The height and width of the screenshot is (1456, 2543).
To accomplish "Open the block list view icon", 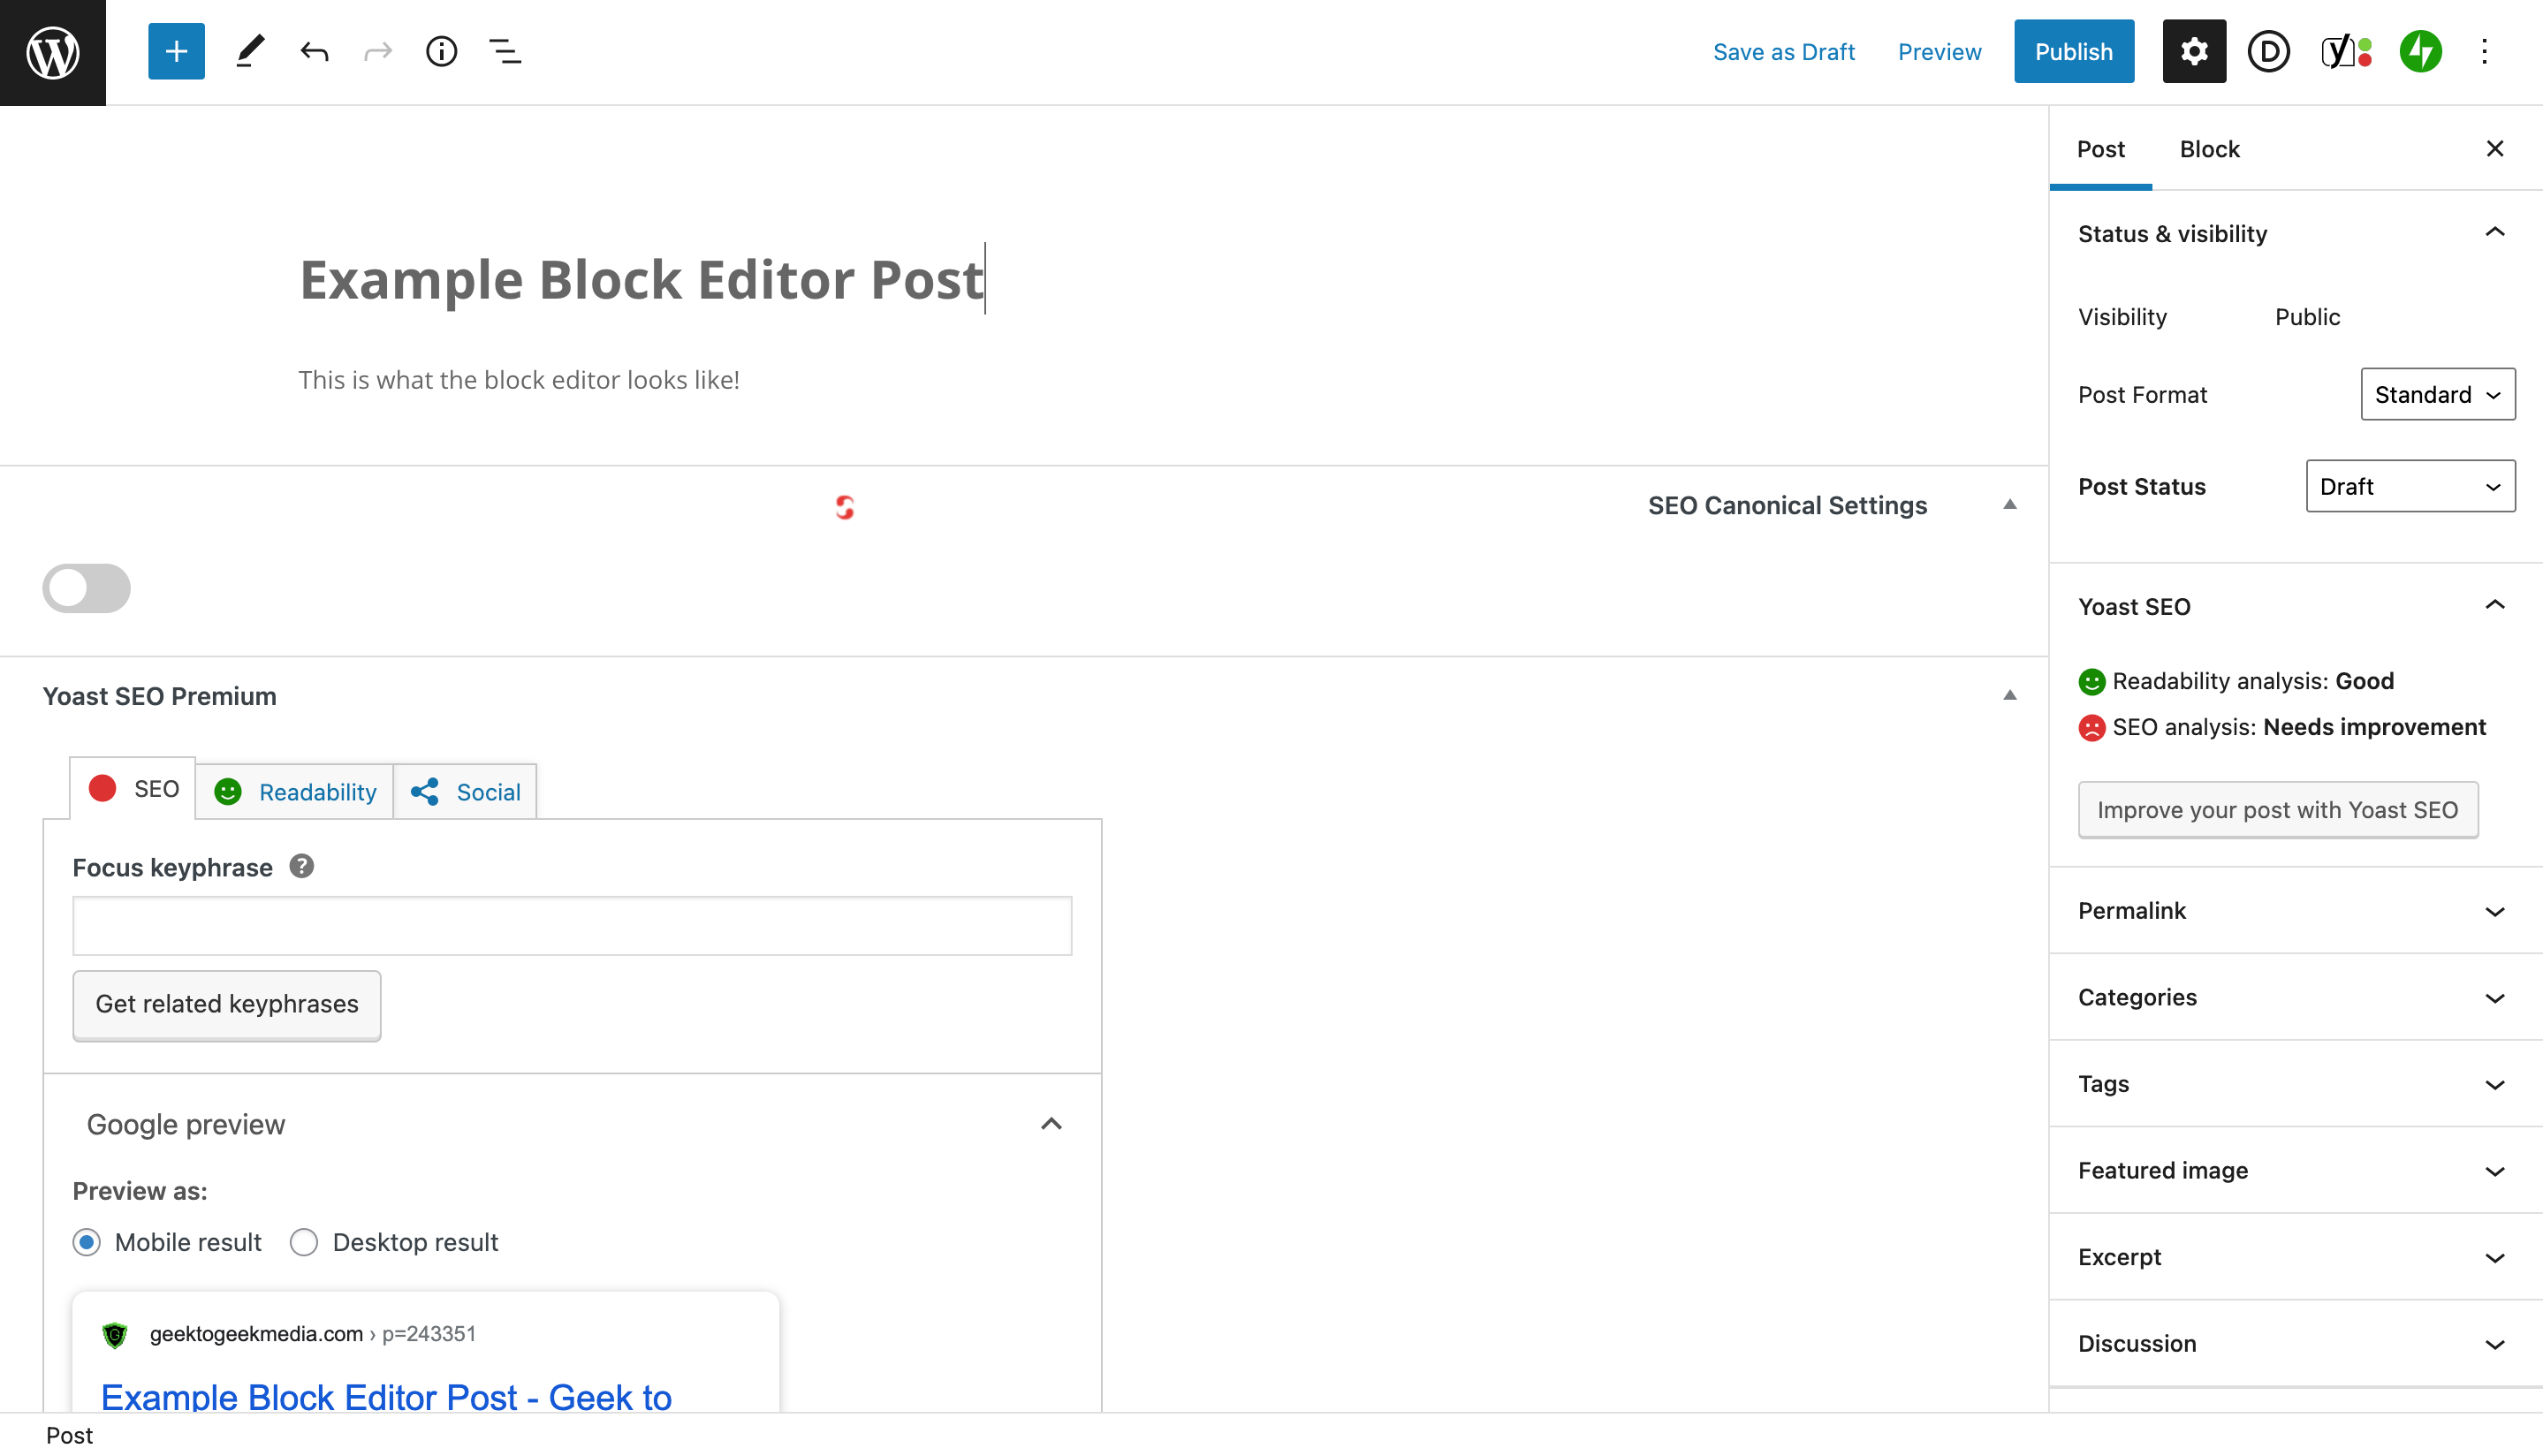I will point(505,51).
